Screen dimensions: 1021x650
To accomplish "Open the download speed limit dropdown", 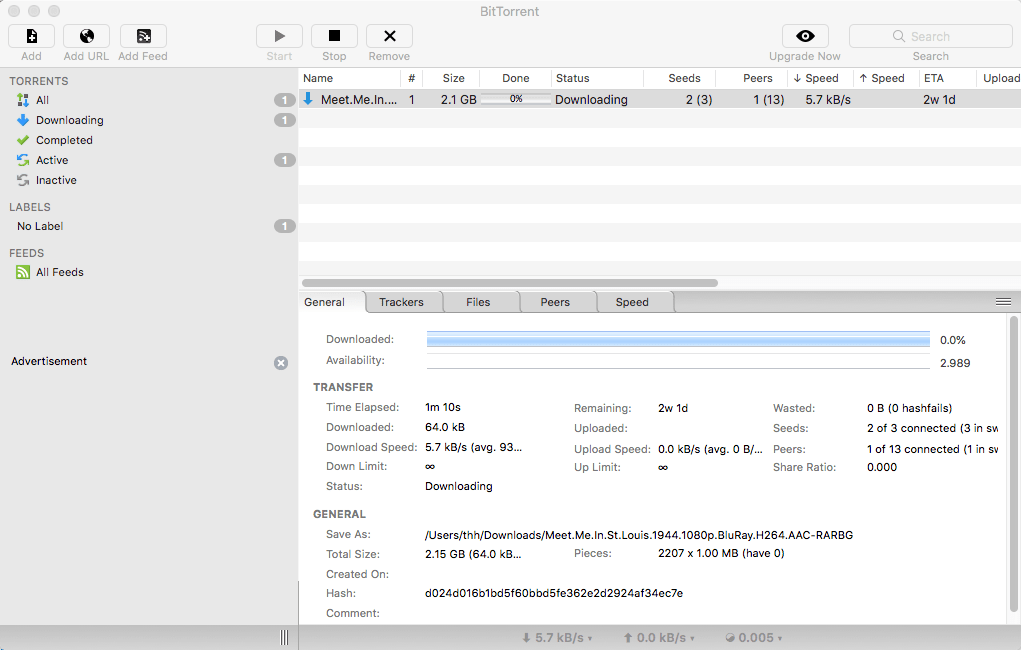I will click(x=557, y=637).
